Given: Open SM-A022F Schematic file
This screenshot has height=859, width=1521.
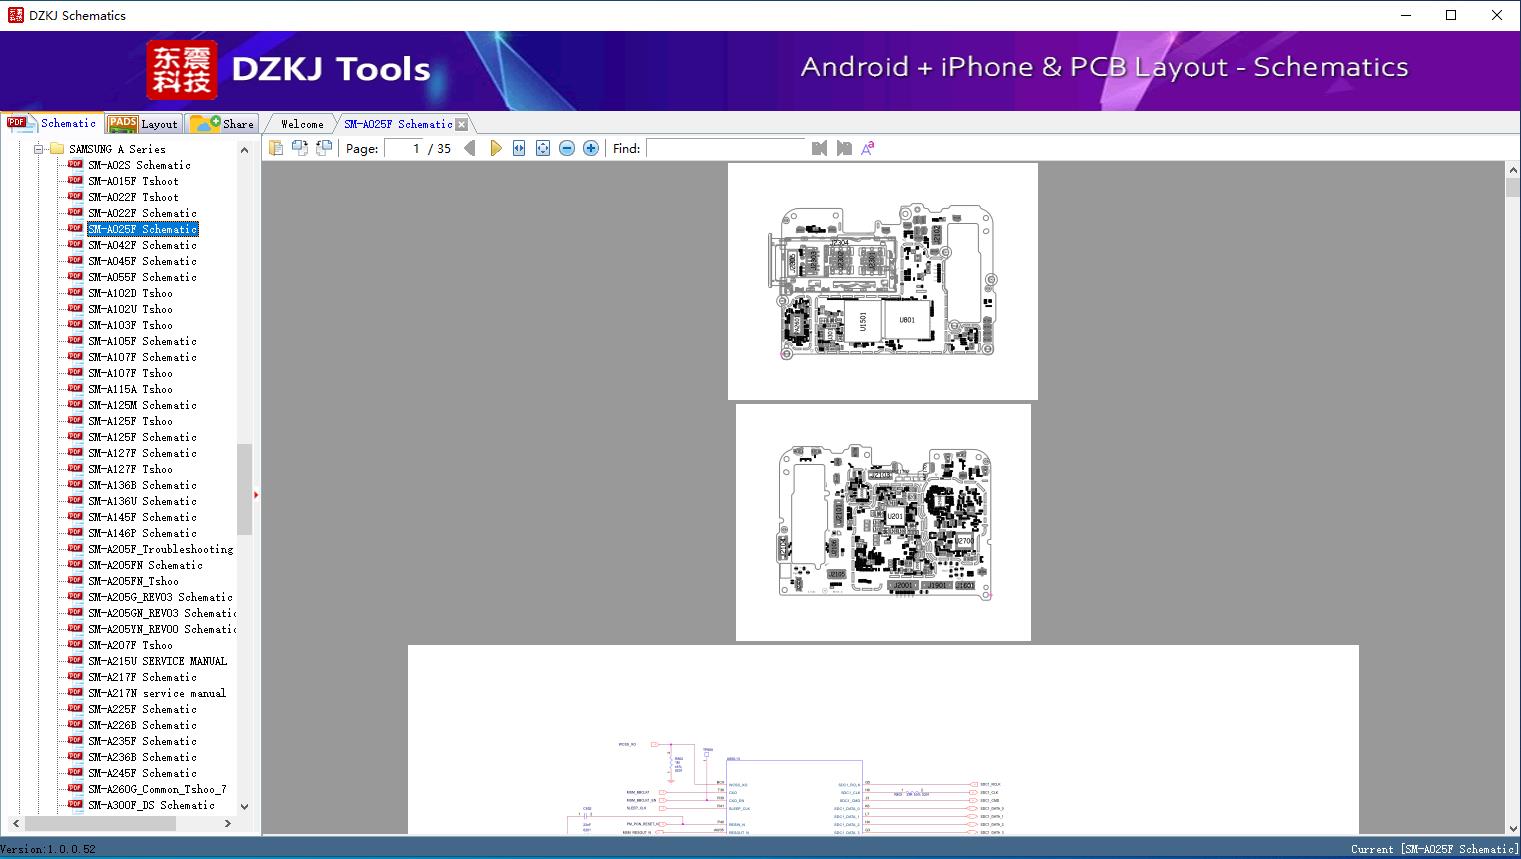Looking at the screenshot, I should click(142, 213).
